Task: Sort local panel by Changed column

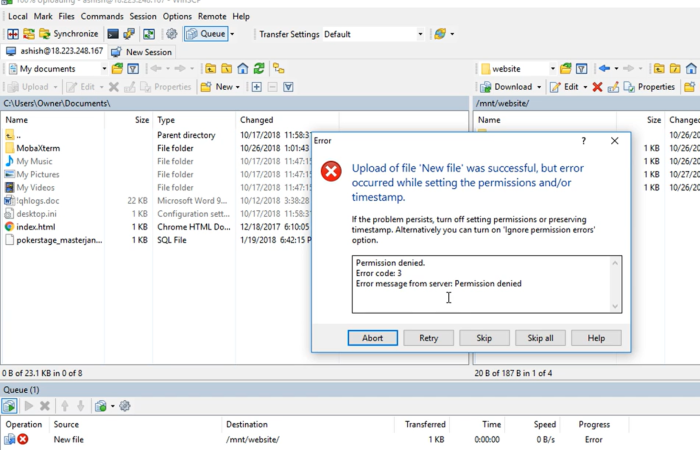Action: click(287, 120)
